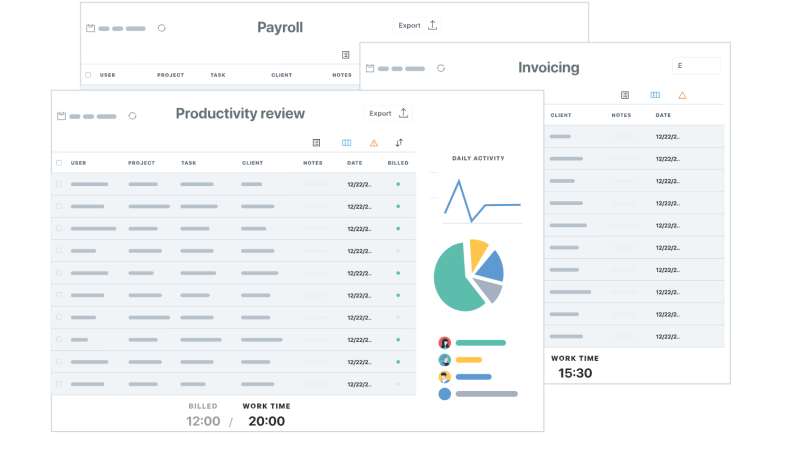The width and height of the screenshot is (800, 459).
Task: Check the first row checkbox in Productivity table
Action: tap(59, 184)
